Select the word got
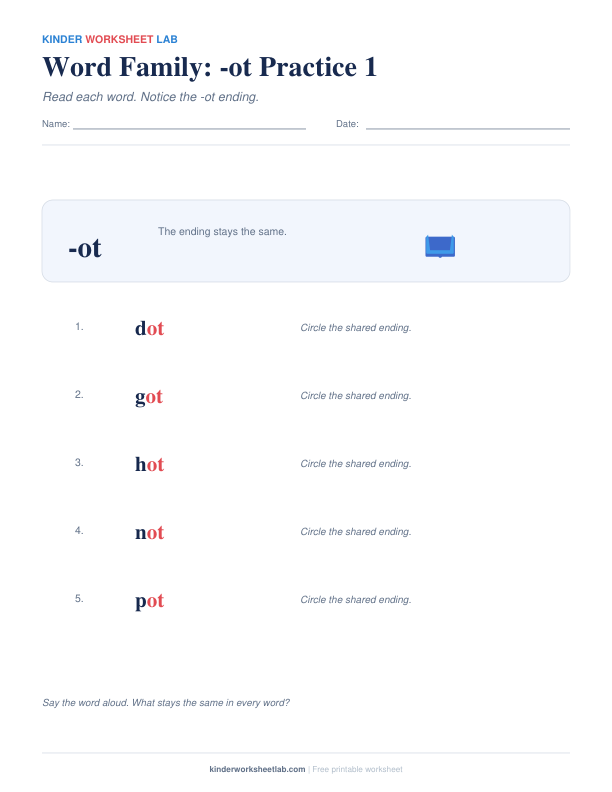This screenshot has height=792, width=612. [x=149, y=397]
